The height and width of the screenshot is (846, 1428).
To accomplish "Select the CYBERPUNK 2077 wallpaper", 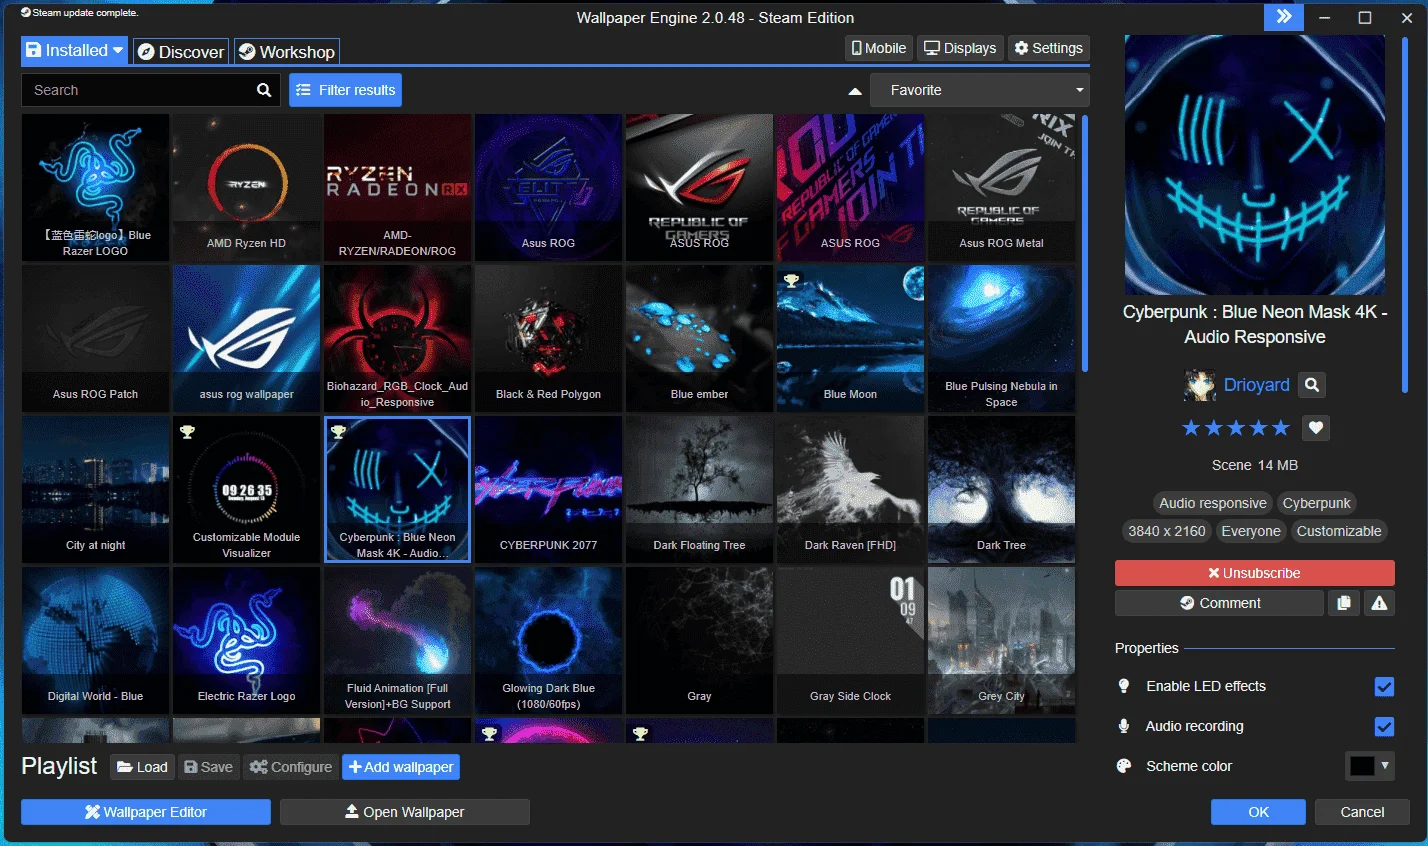I will (x=549, y=490).
